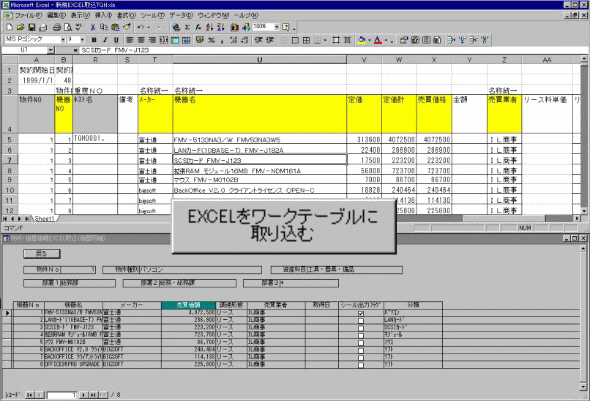Cut selection with the scissors icon
The image size is (590, 401).
pos(93,27)
